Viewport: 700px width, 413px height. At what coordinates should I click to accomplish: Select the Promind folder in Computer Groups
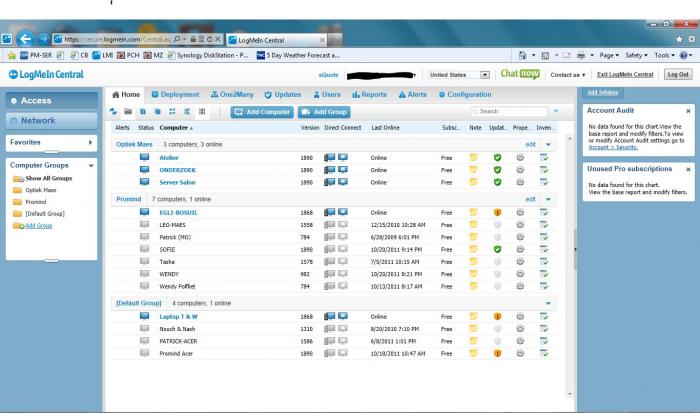(29, 202)
